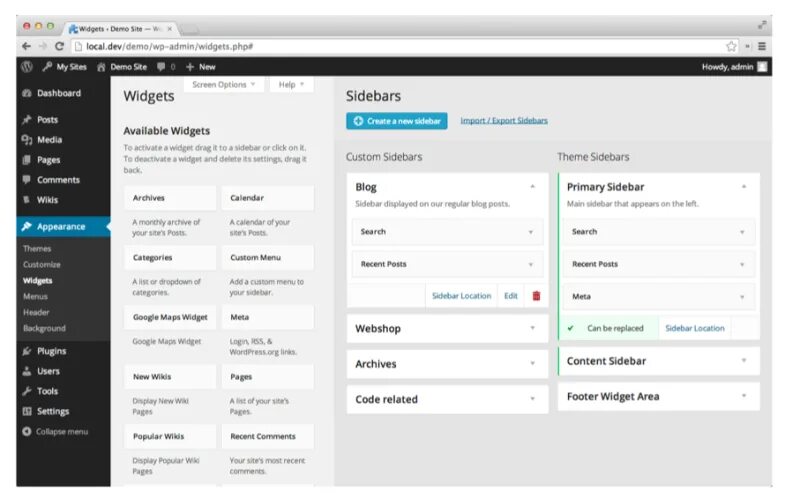Collapse the Blog sidebar arrow
800x498 pixels.
click(x=532, y=187)
